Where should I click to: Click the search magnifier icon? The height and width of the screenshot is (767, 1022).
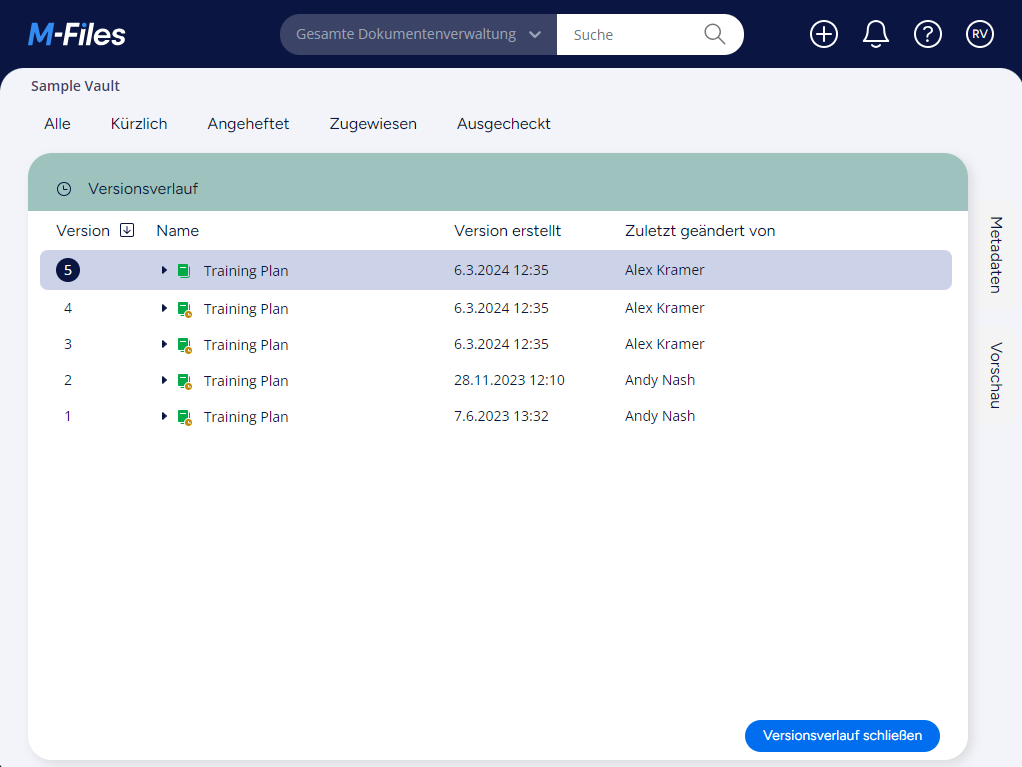click(x=714, y=35)
